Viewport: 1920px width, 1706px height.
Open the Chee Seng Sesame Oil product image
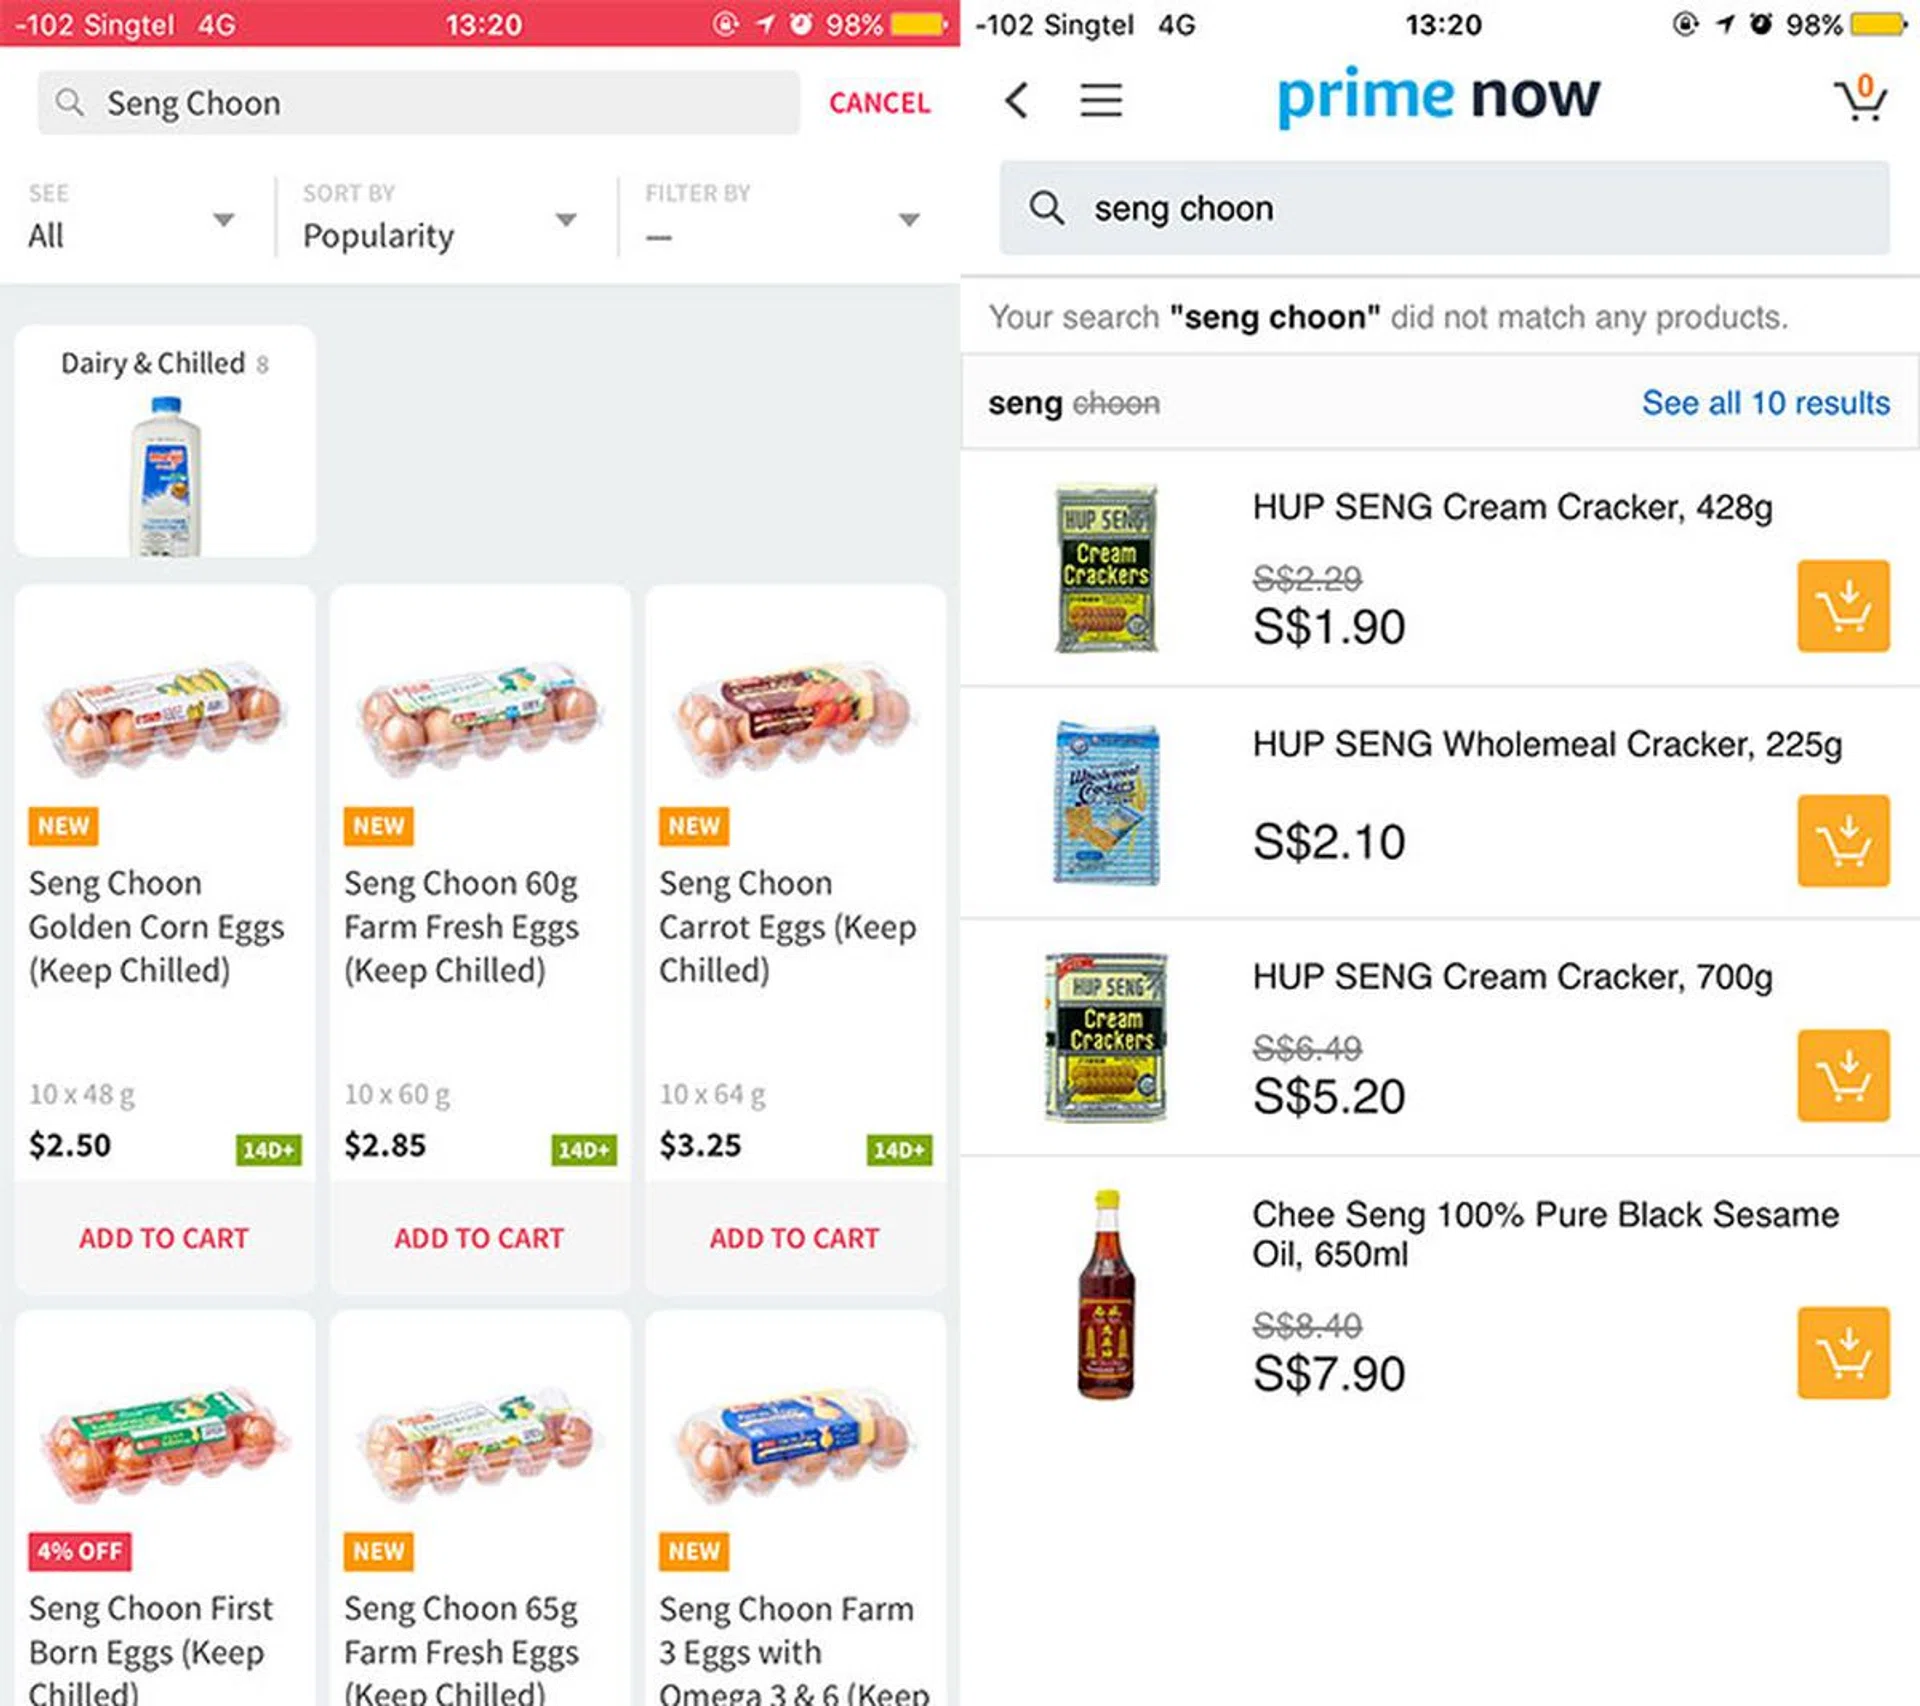tap(1106, 1294)
